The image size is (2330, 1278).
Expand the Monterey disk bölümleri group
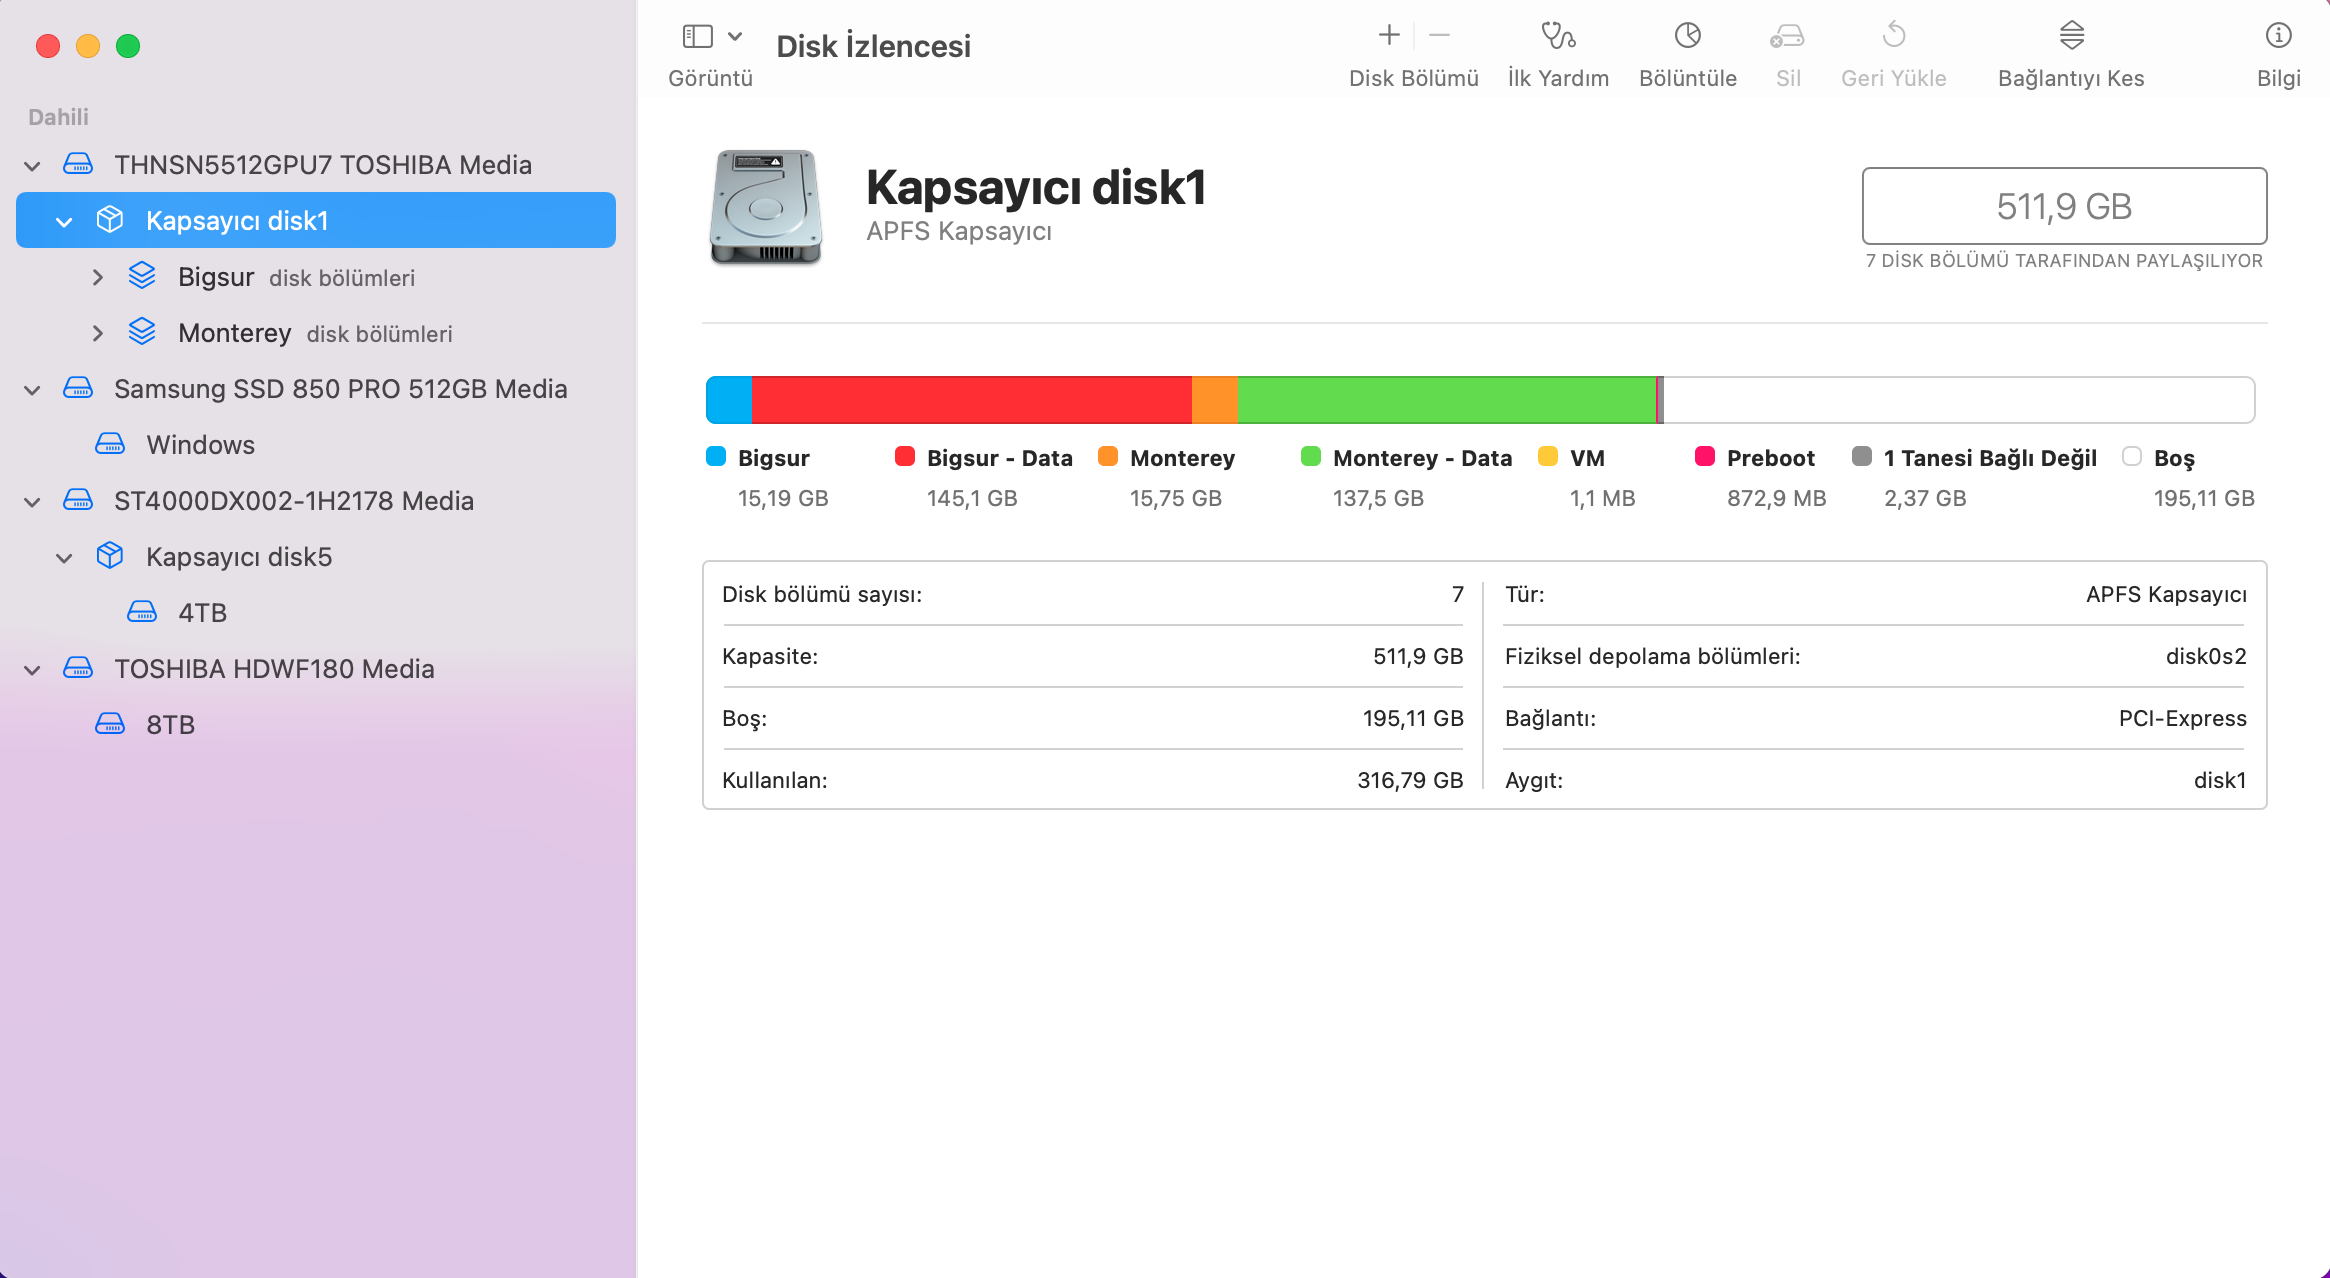pos(98,333)
